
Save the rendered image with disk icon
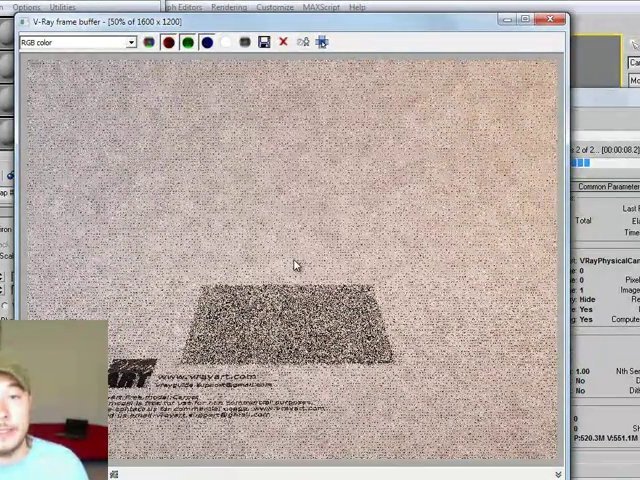[x=264, y=42]
